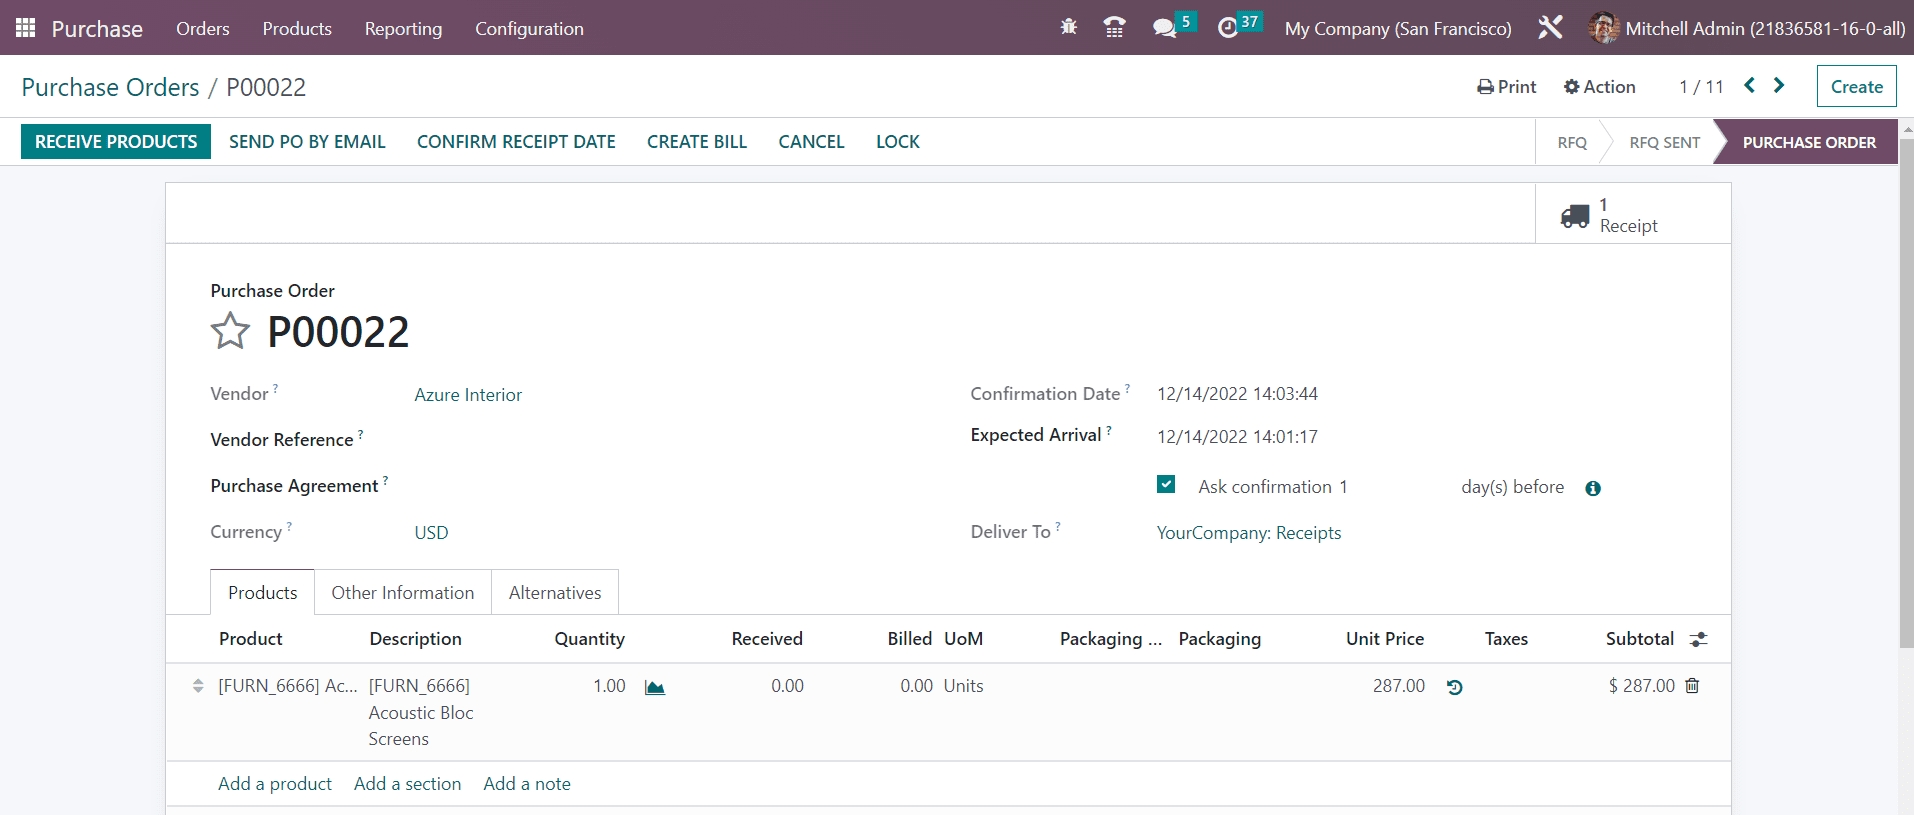Open the Azure Interior vendor link
The width and height of the screenshot is (1914, 815).
(x=468, y=395)
